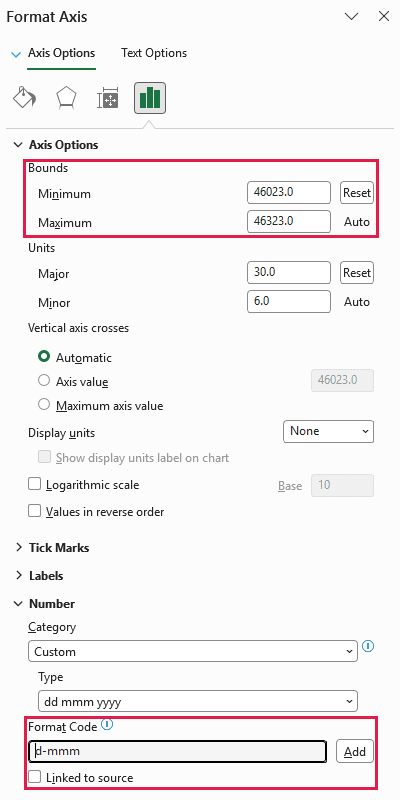Click the info icon beside Category dropdown
Viewport: 400px width, 800px height.
pos(368,646)
